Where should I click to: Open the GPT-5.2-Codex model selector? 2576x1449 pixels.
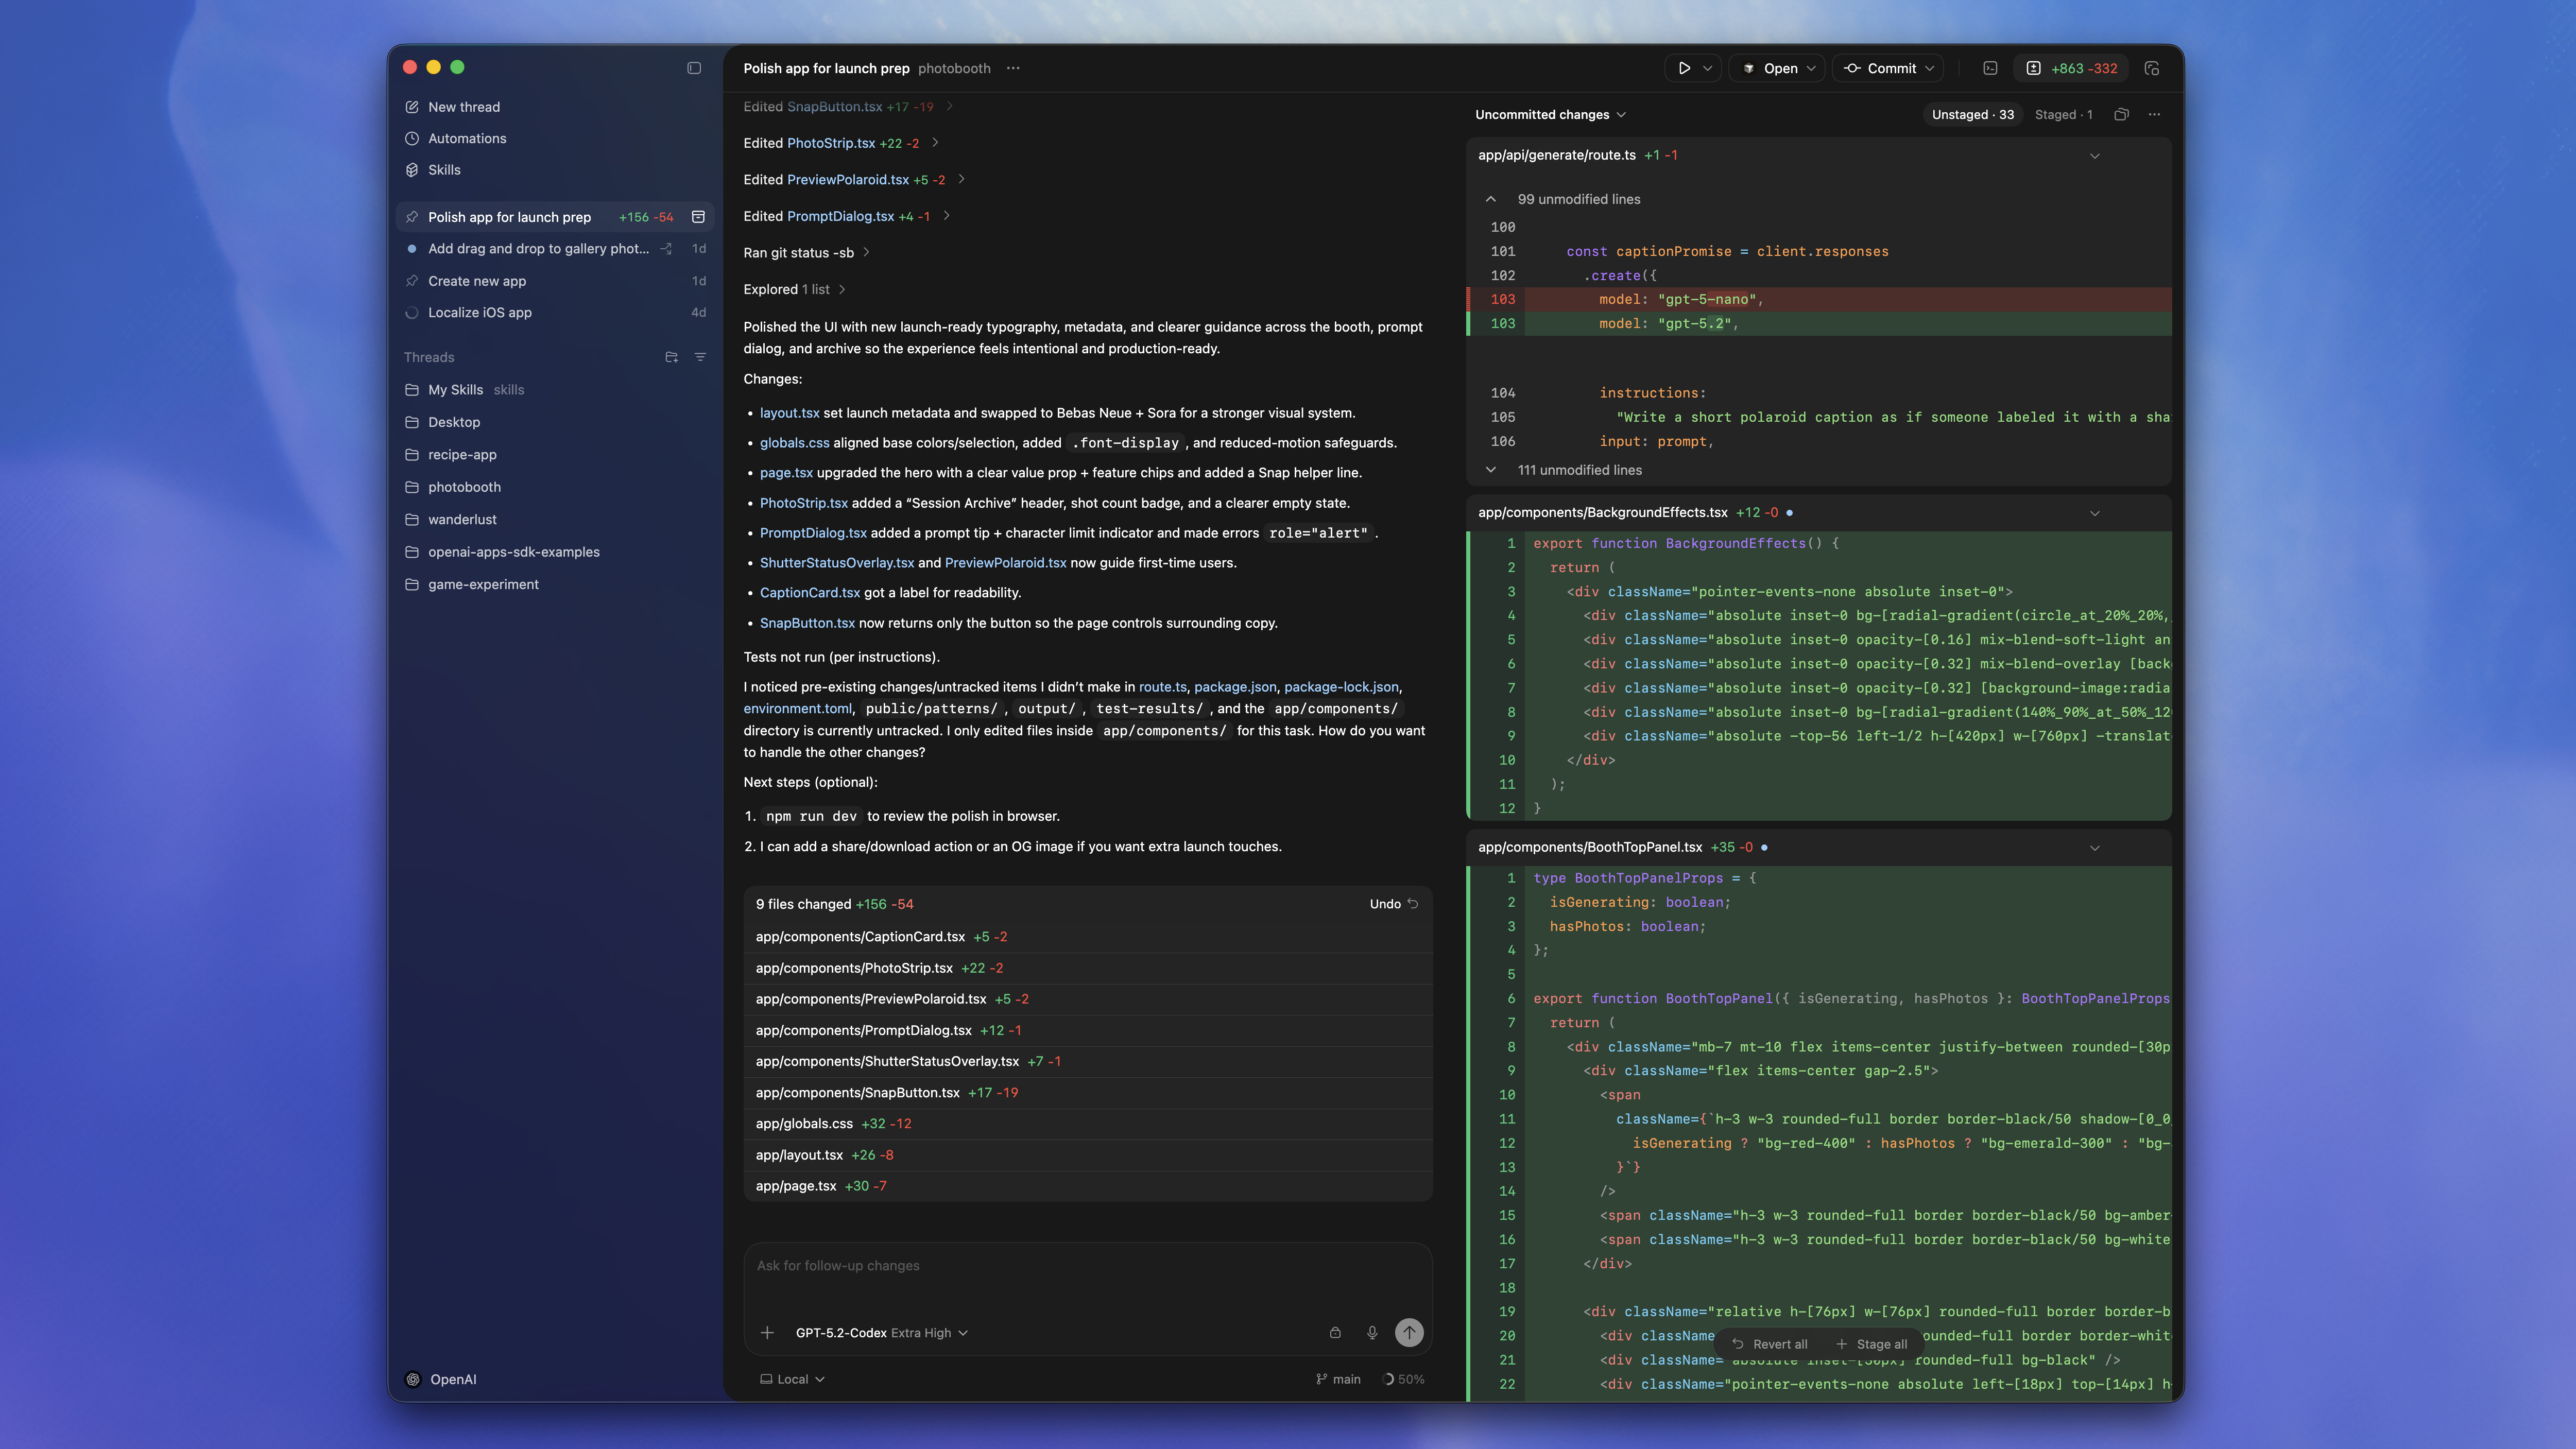880,1332
